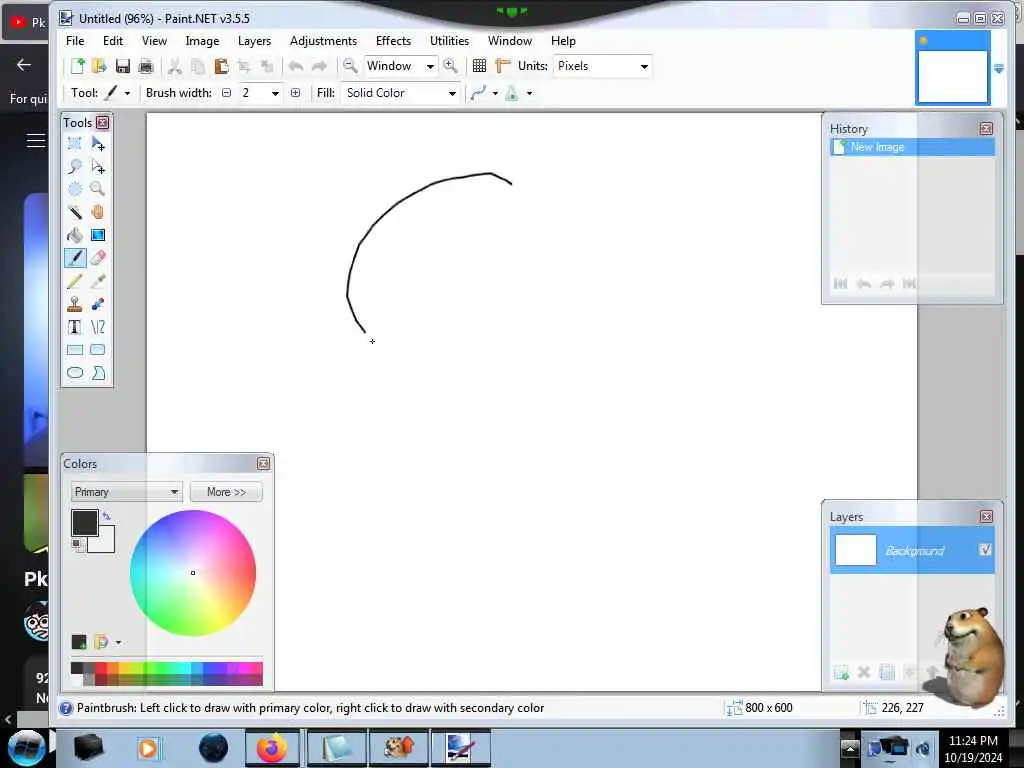
Task: Click the Zoom In magnifier icon
Action: click(450, 65)
